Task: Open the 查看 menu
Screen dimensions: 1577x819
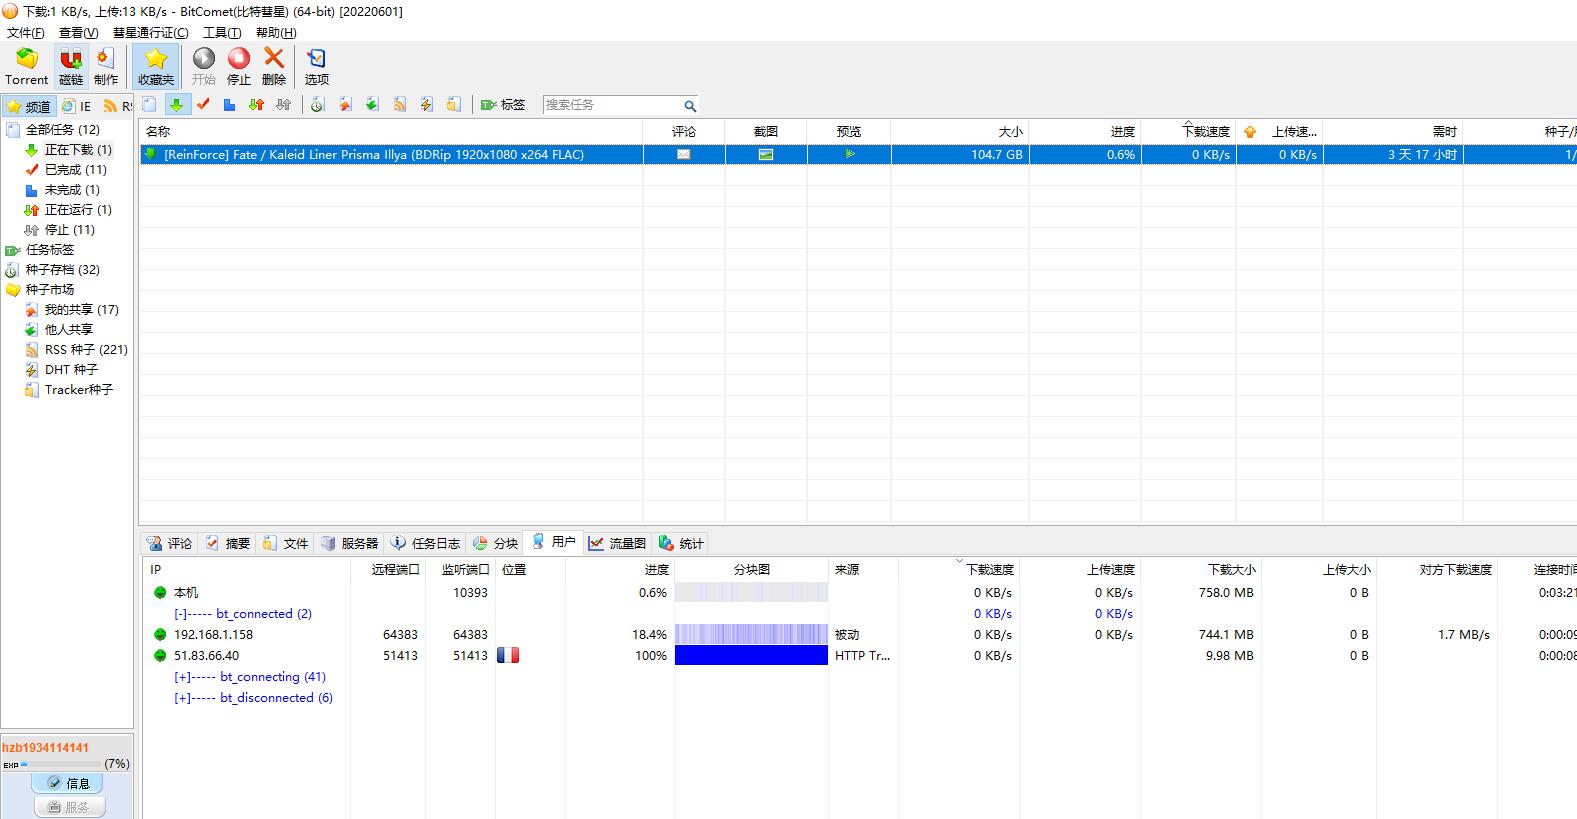Action: coord(79,33)
